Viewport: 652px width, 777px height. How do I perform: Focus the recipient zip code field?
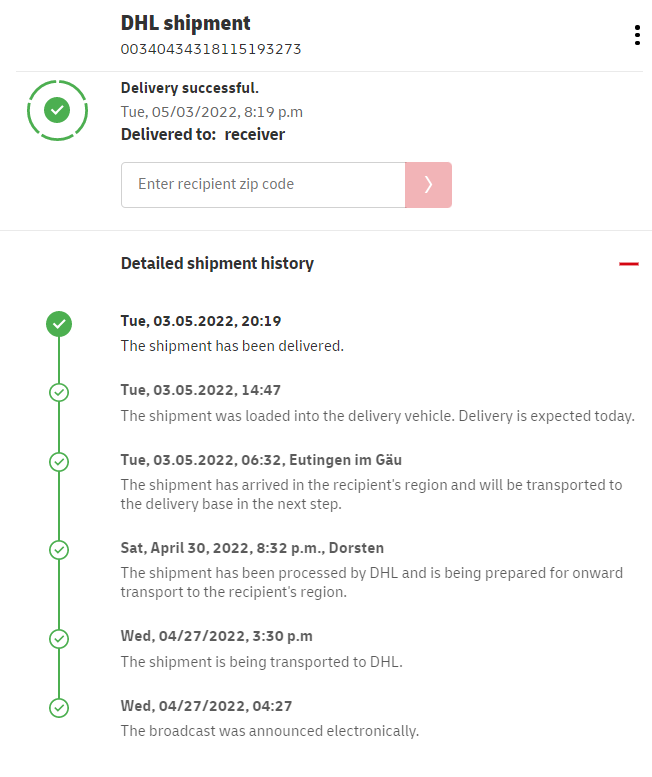(263, 185)
